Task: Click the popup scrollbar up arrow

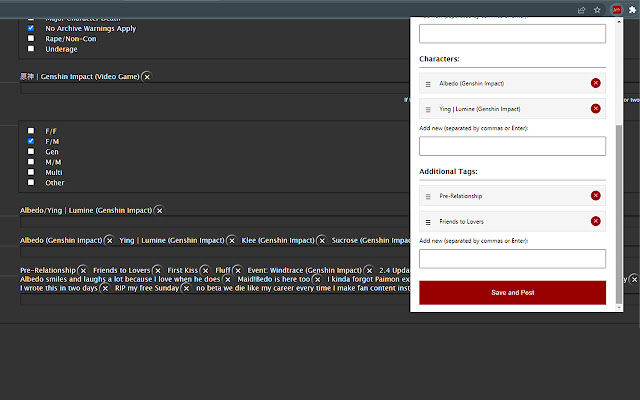Action: click(x=619, y=22)
